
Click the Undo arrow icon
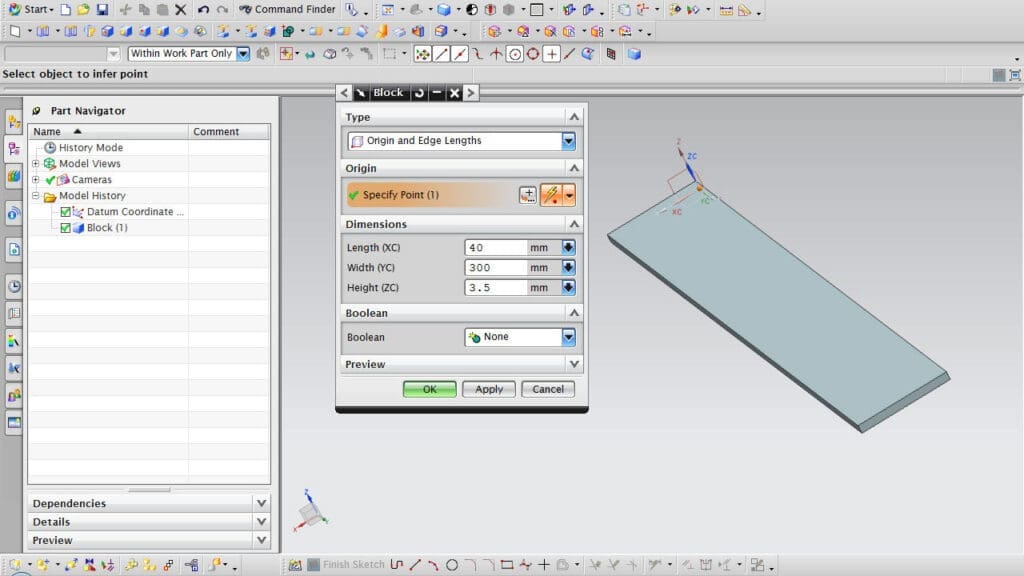pos(204,10)
